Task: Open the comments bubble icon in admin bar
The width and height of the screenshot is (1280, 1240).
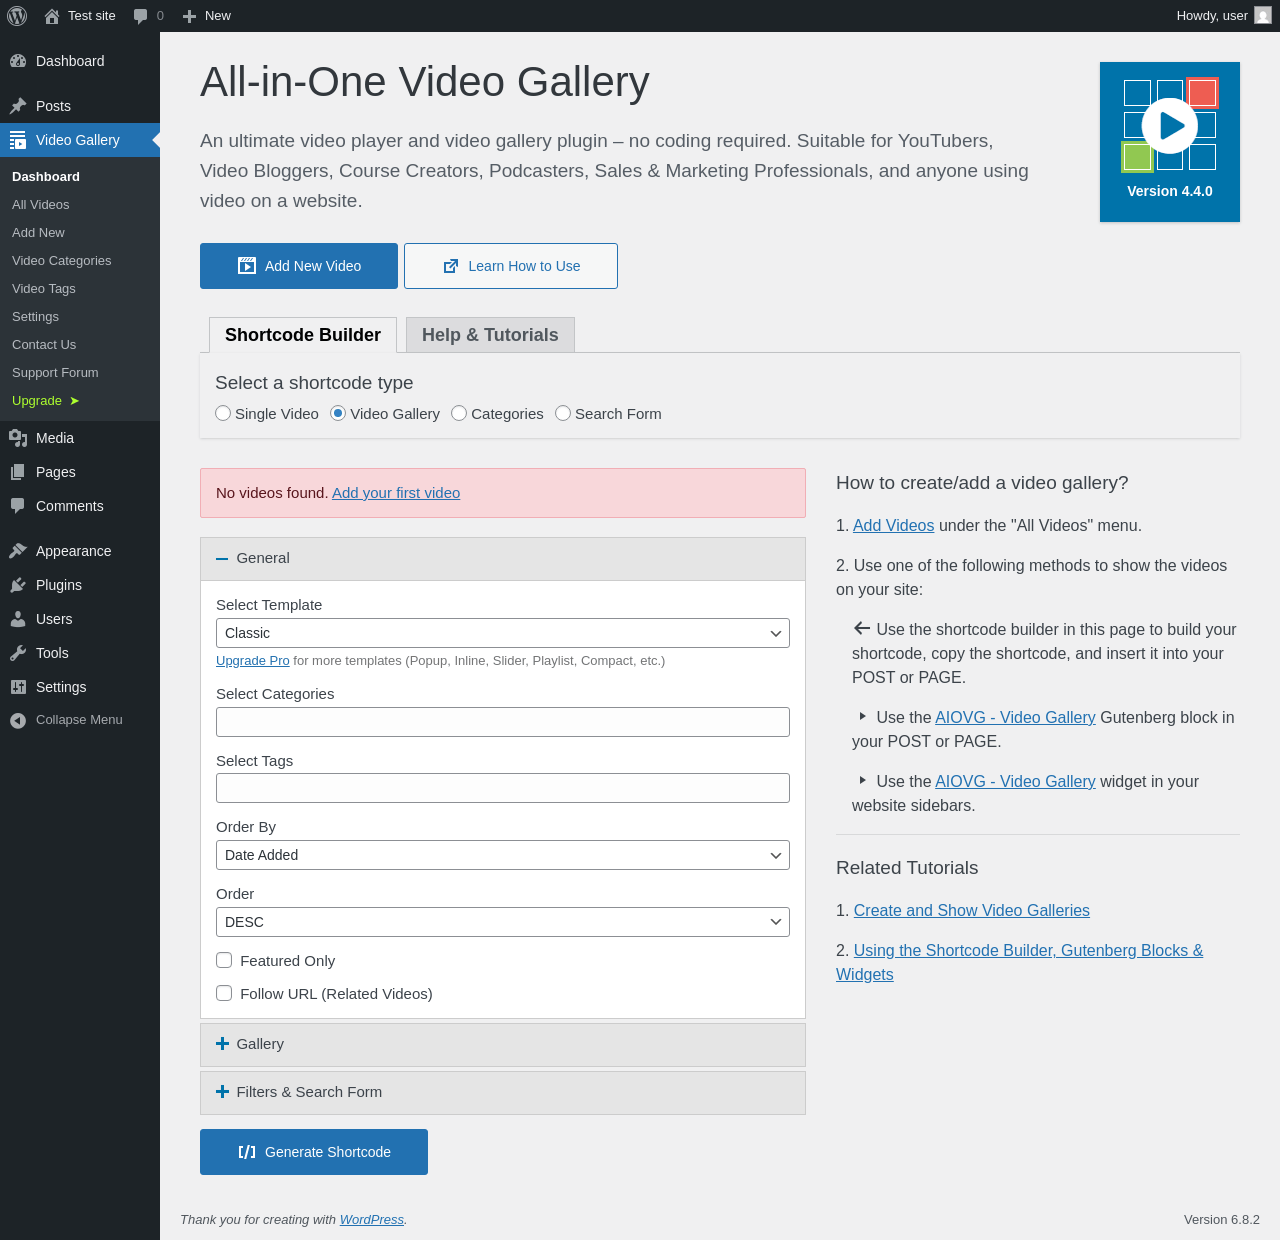Action: (141, 16)
